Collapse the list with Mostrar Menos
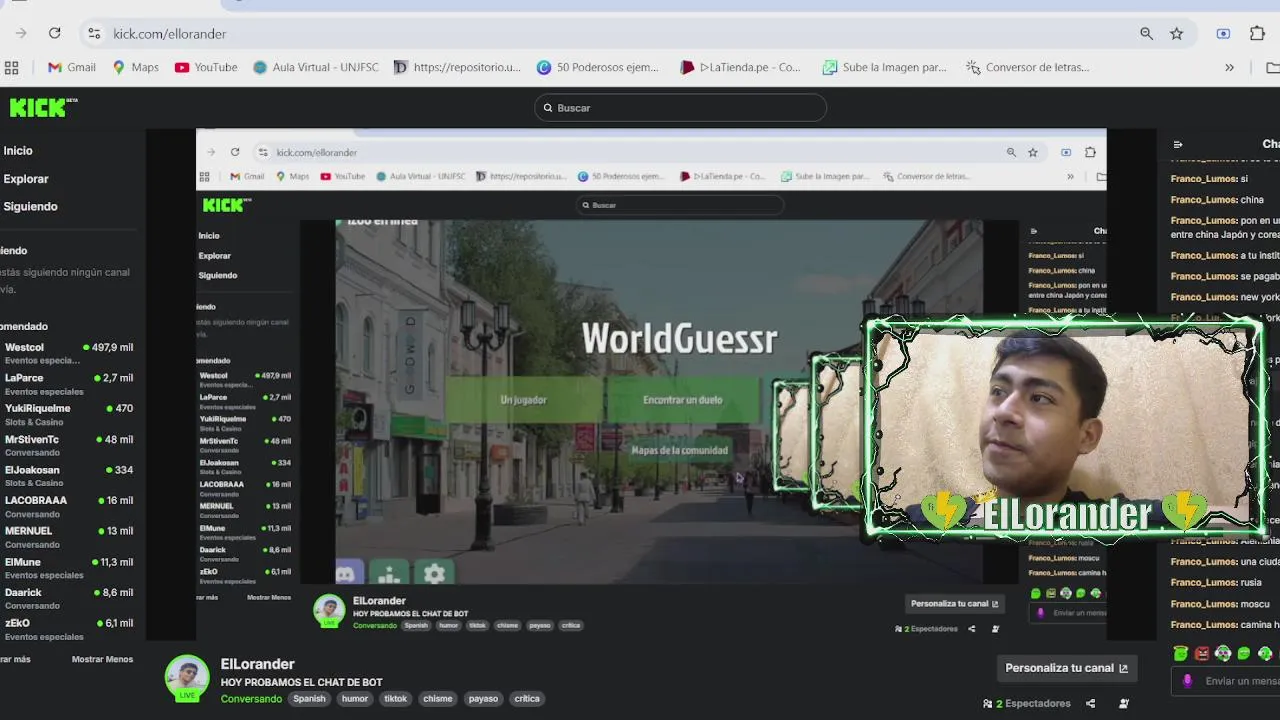Screen dimensions: 1280x720 [x=102, y=659]
